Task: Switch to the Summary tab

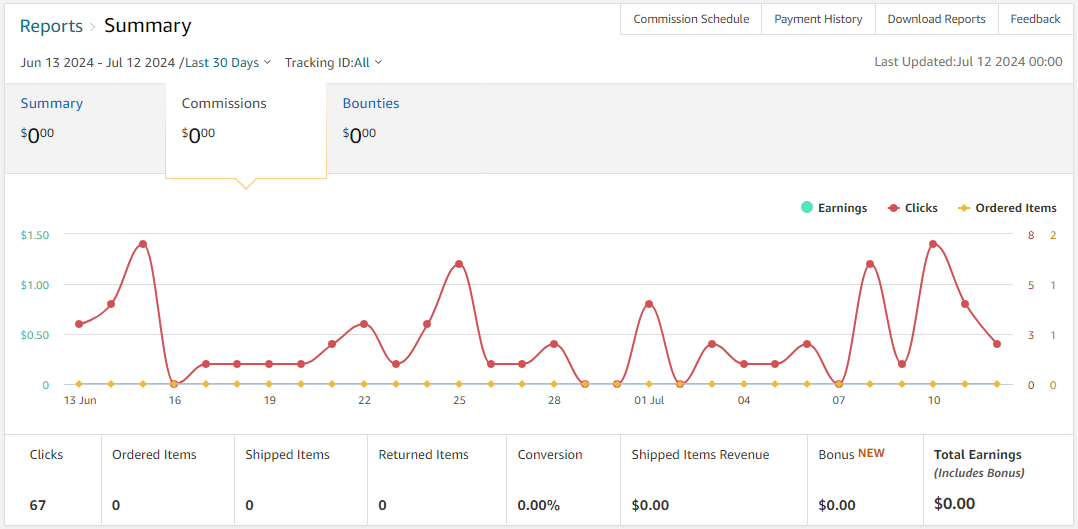Action: 51,103
